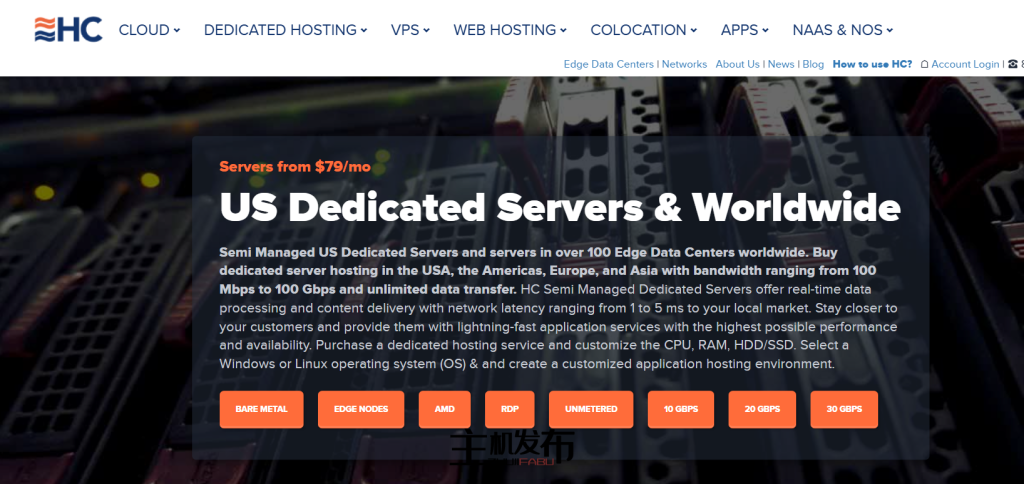Viewport: 1024px width, 484px height.
Task: Visit the About Us page
Action: 738,64
